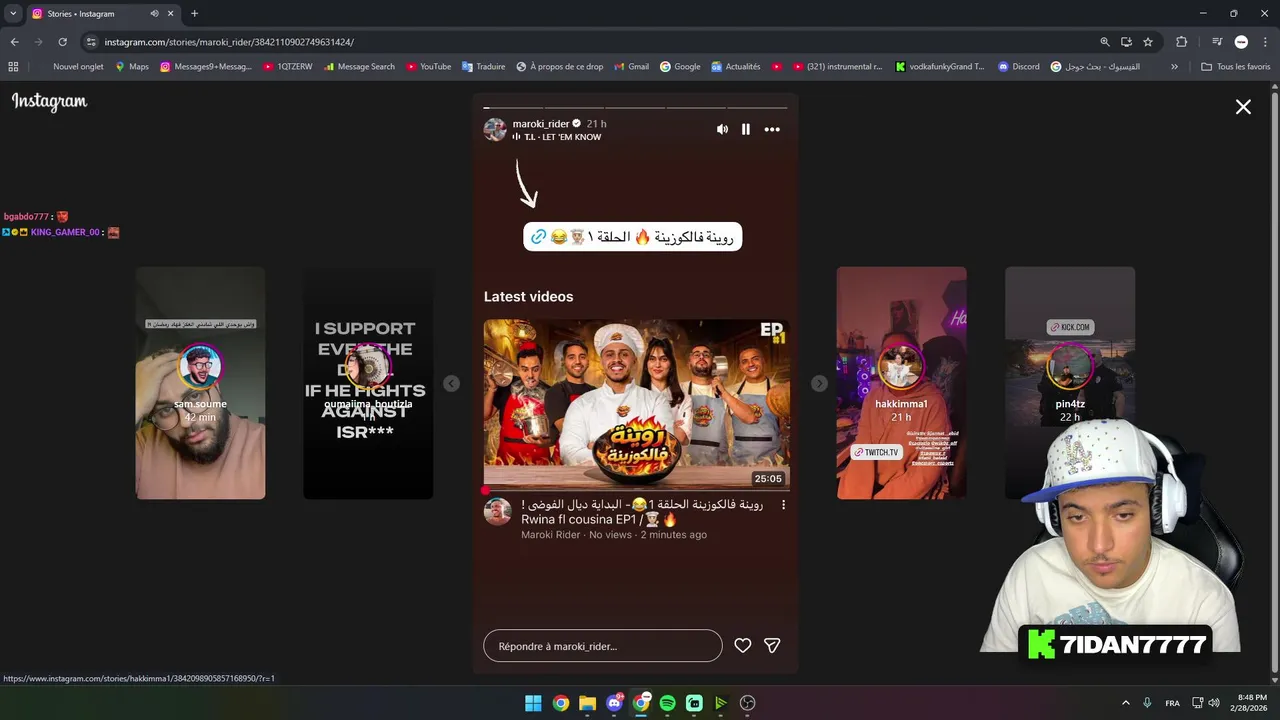The height and width of the screenshot is (720, 1280).
Task: Click maroki_rider username in story header
Action: tap(541, 124)
